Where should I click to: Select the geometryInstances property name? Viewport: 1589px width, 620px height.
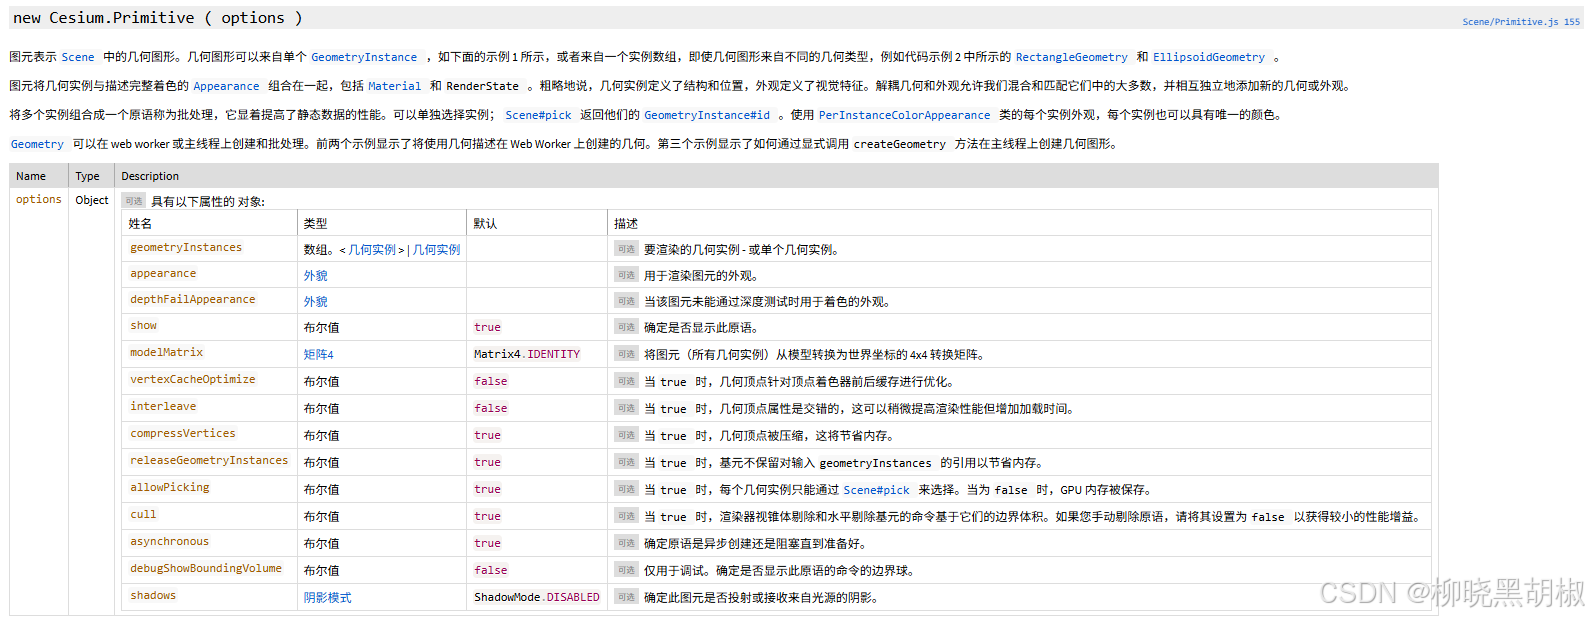pos(186,247)
